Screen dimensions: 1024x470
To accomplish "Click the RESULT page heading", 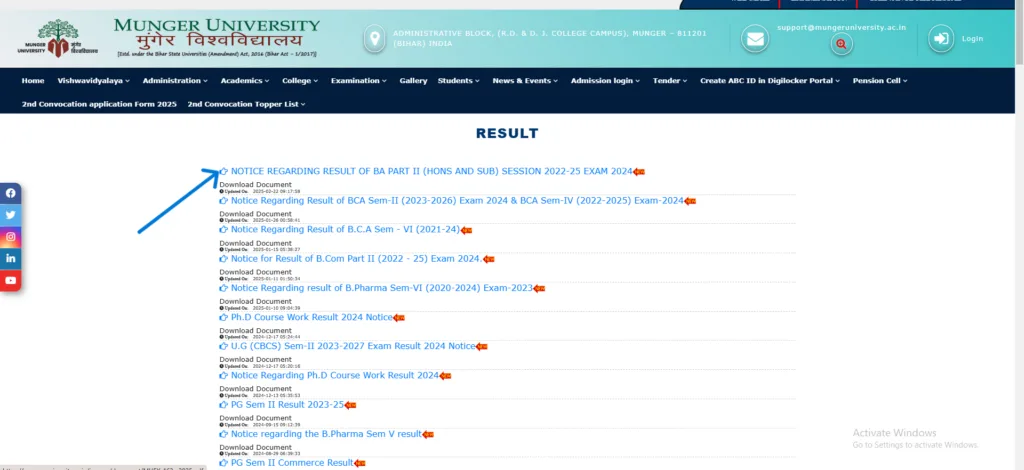I will coord(507,133).
